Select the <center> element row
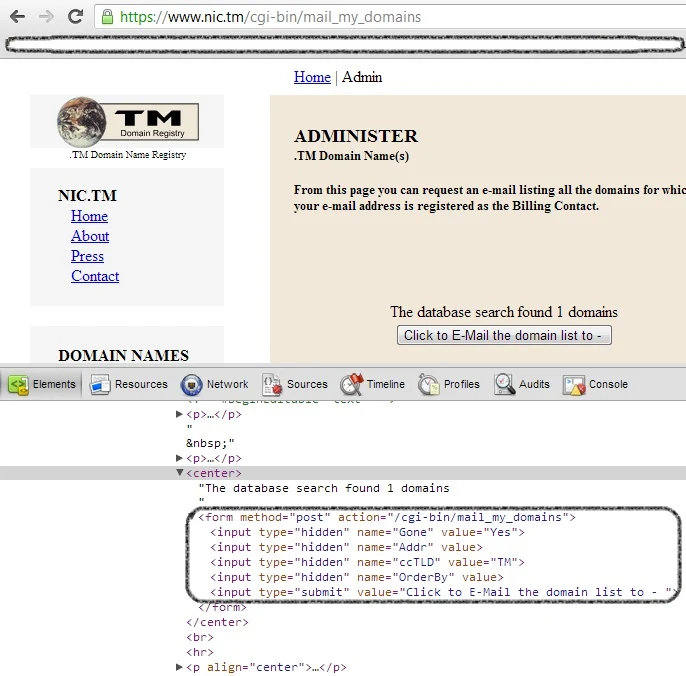This screenshot has width=686, height=676. tap(343, 473)
